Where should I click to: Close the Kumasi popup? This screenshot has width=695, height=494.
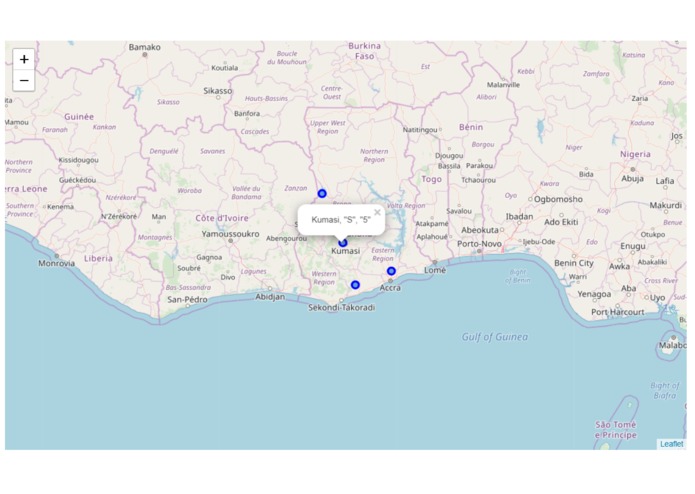pos(377,213)
